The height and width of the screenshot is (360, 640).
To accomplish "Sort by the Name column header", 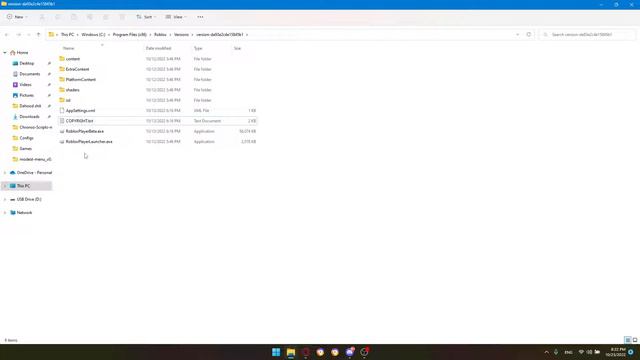I will point(69,48).
